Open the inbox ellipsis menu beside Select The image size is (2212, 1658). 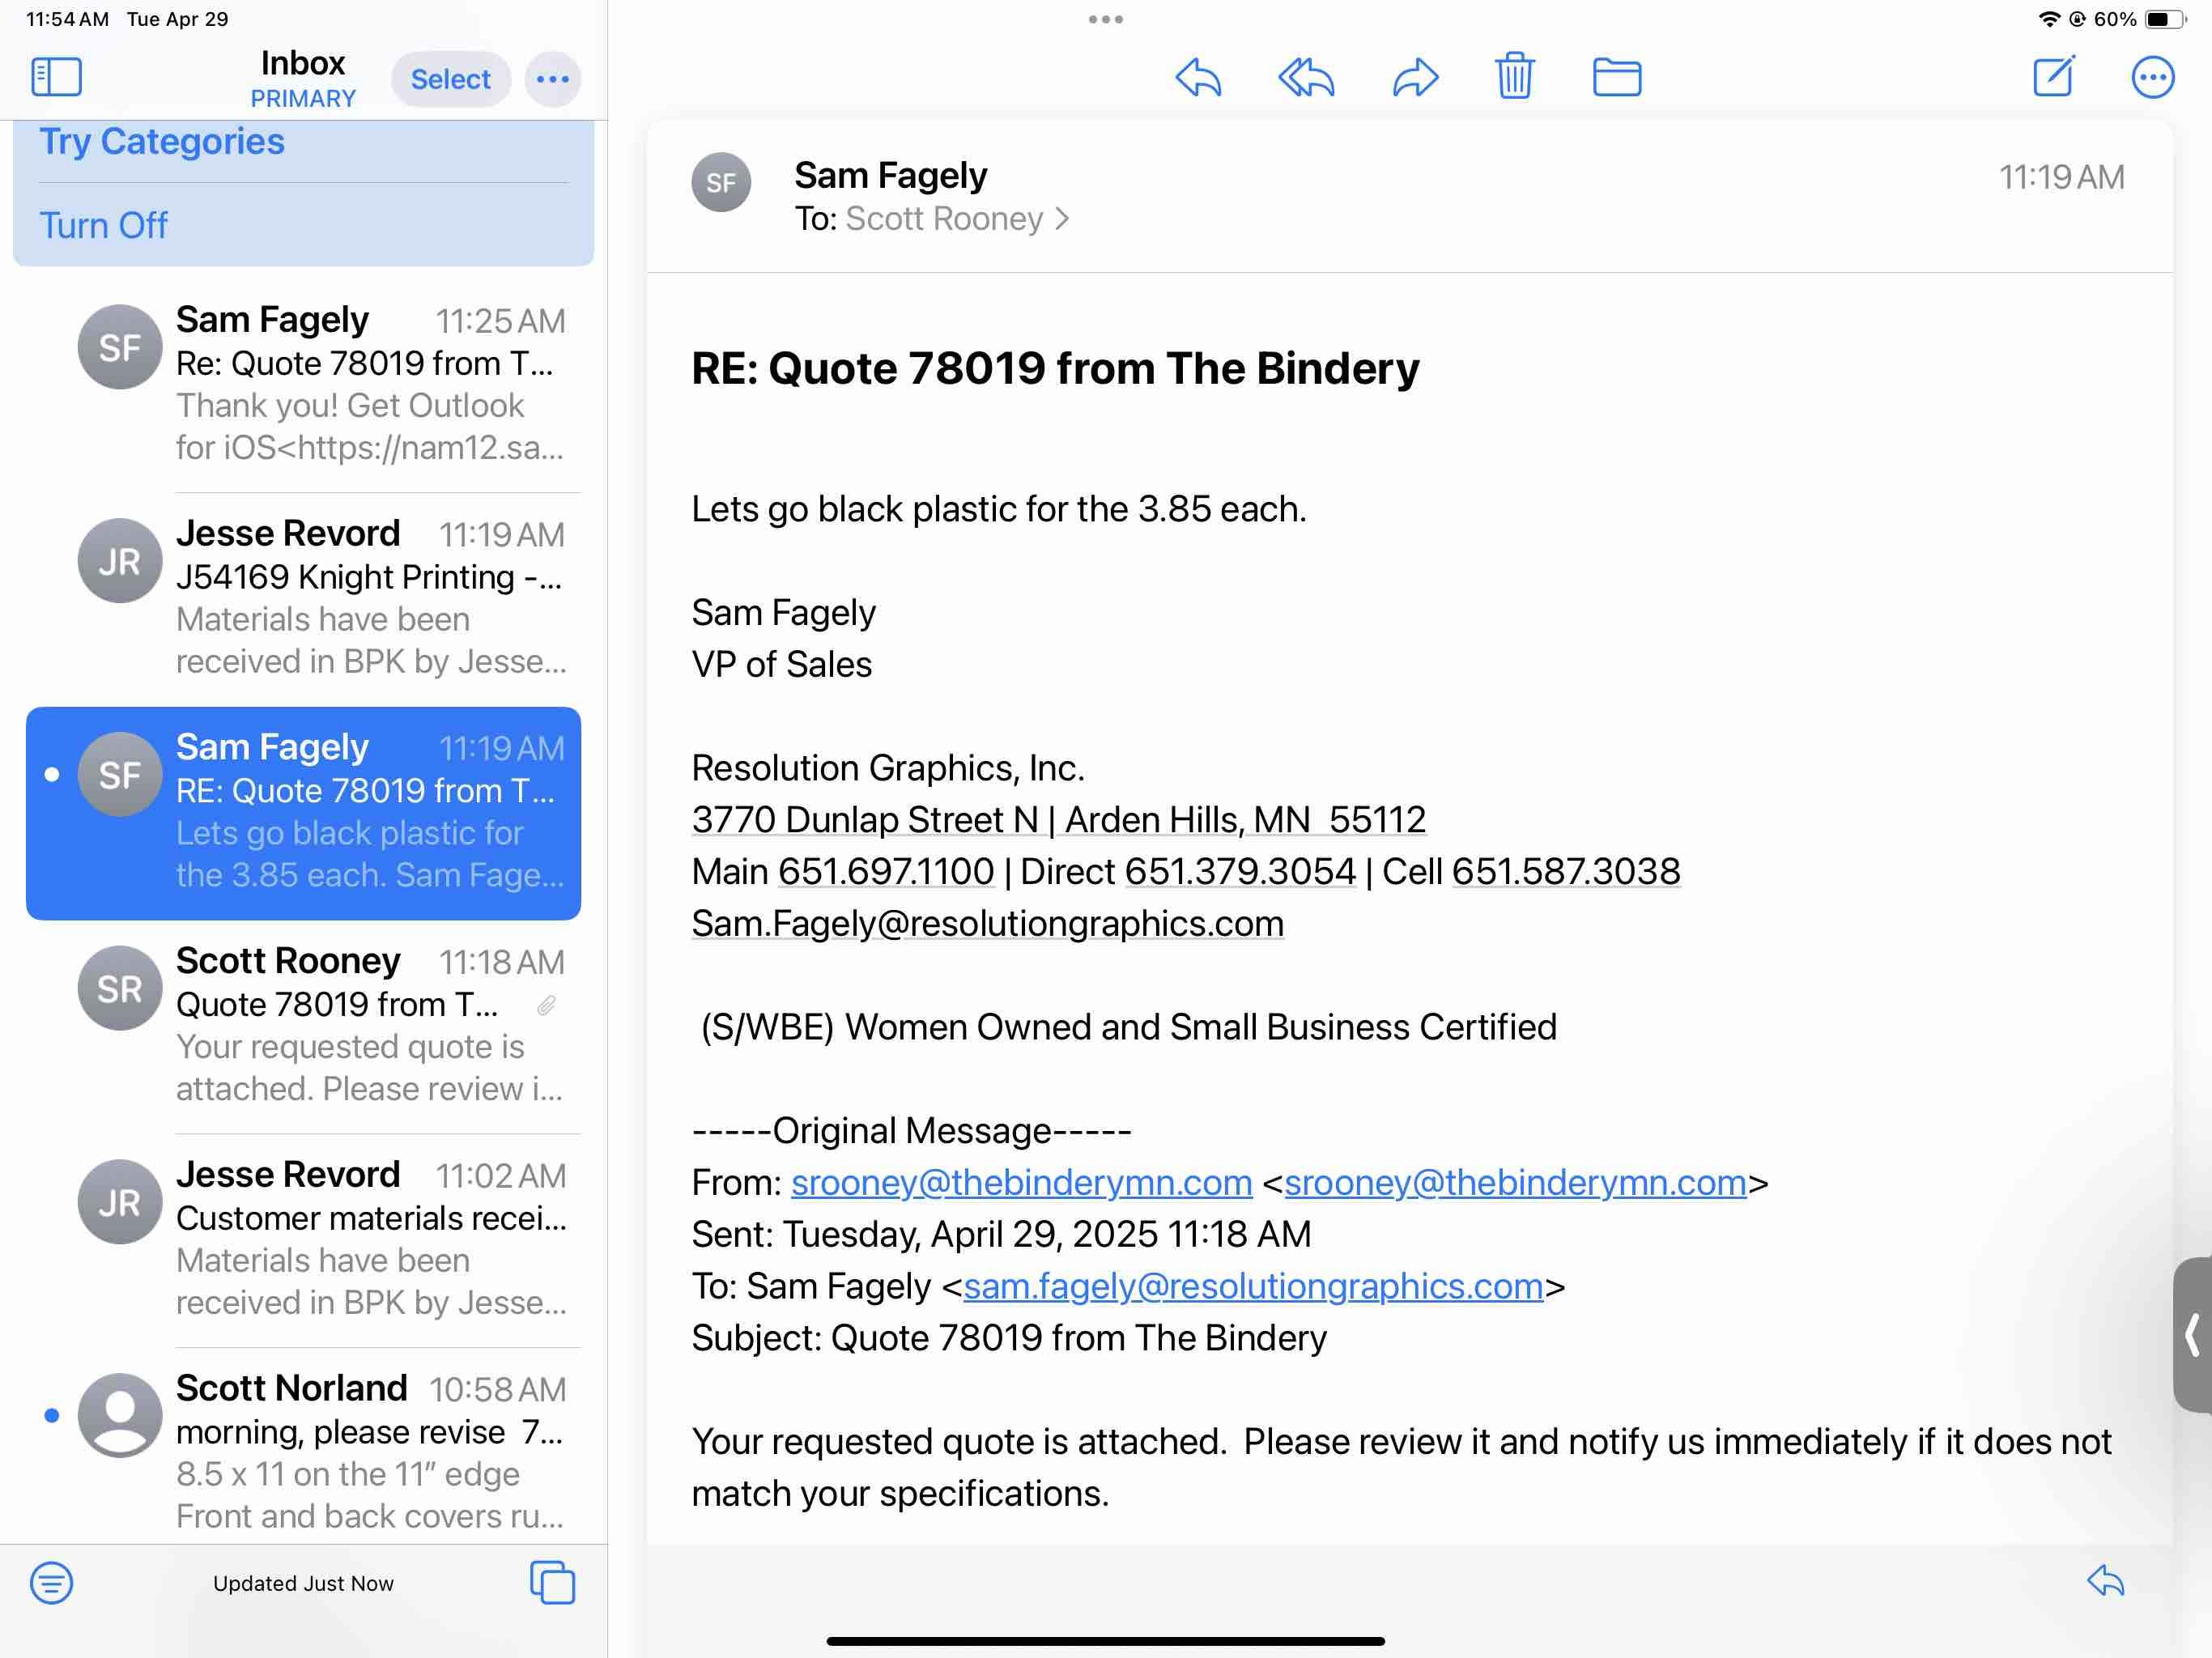pyautogui.click(x=552, y=79)
